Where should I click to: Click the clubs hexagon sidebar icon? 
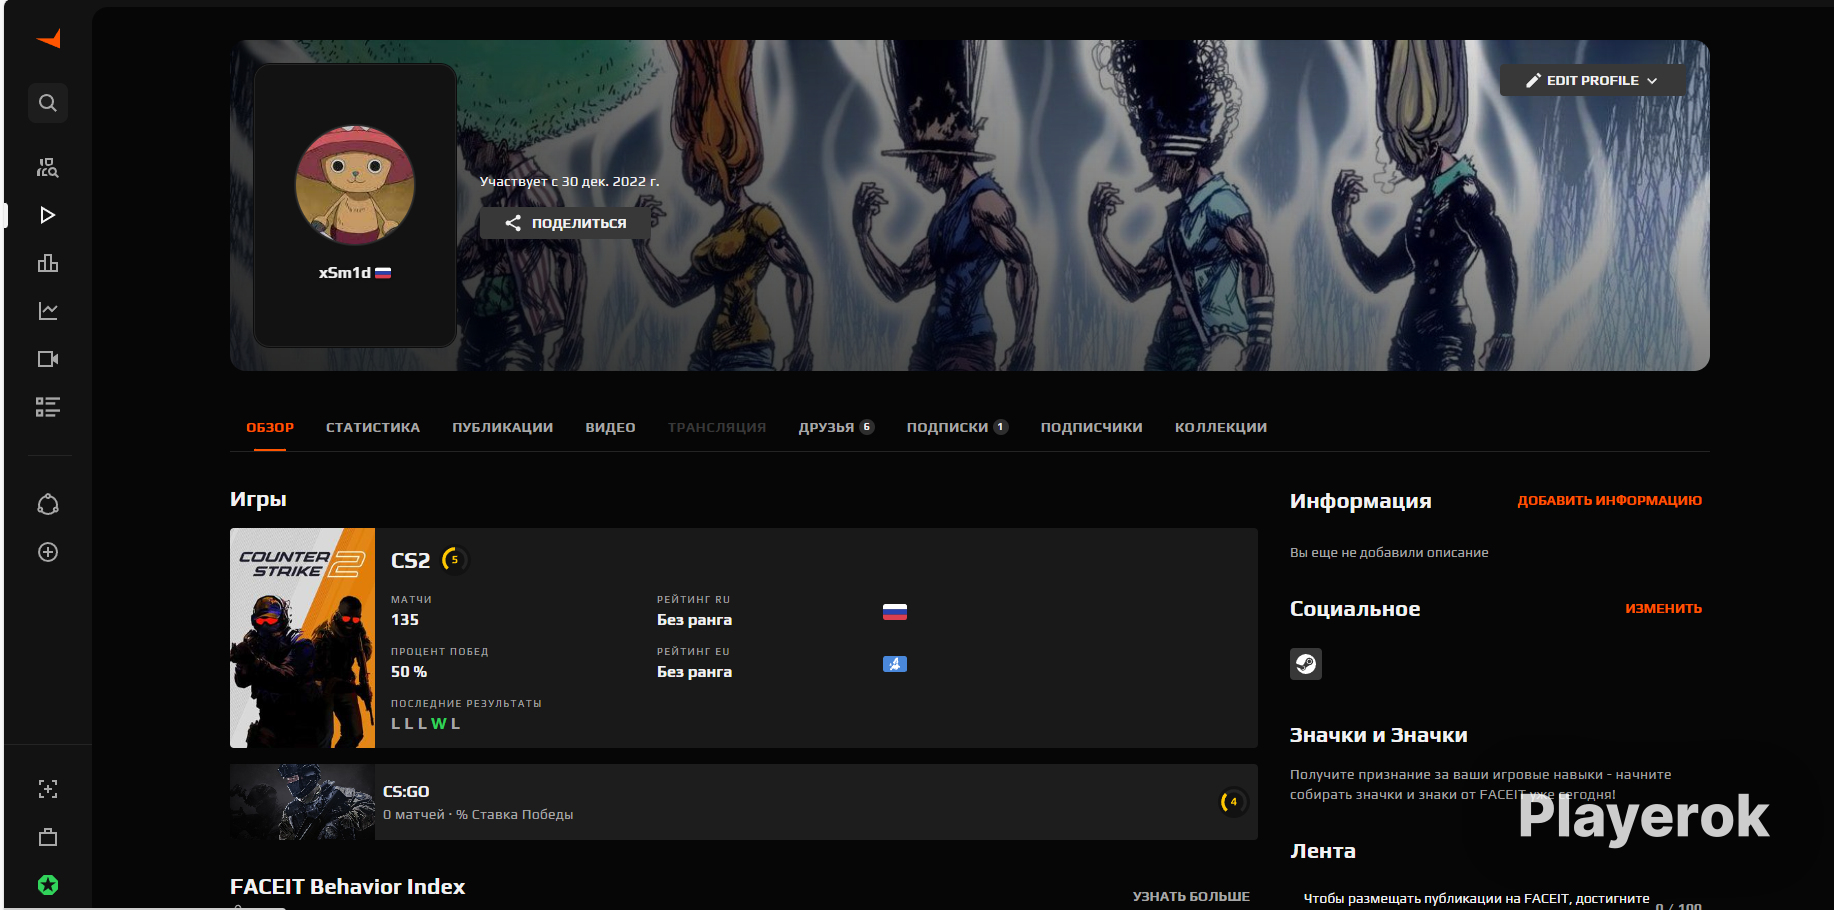(48, 504)
